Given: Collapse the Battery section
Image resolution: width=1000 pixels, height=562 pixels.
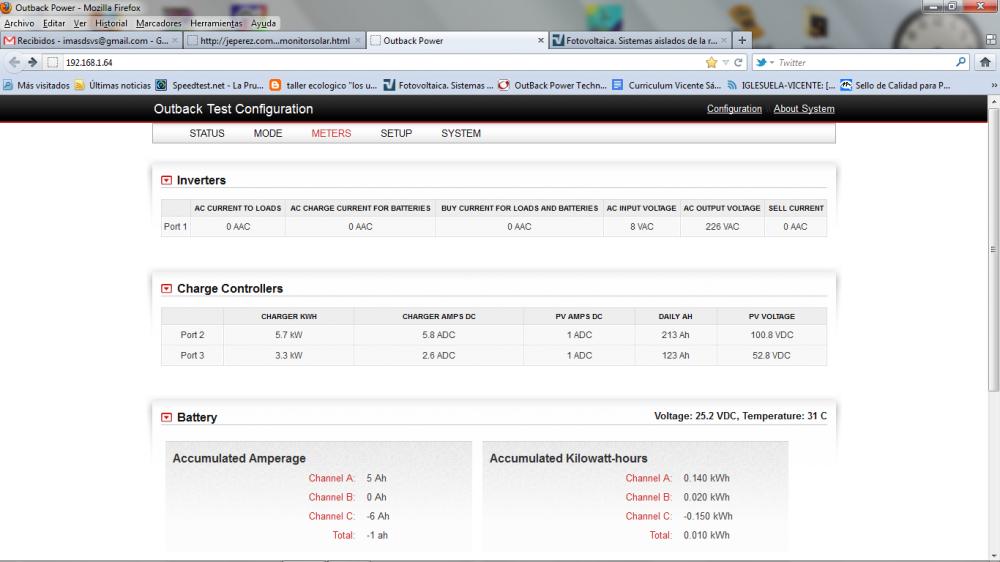Looking at the screenshot, I should click(x=166, y=417).
